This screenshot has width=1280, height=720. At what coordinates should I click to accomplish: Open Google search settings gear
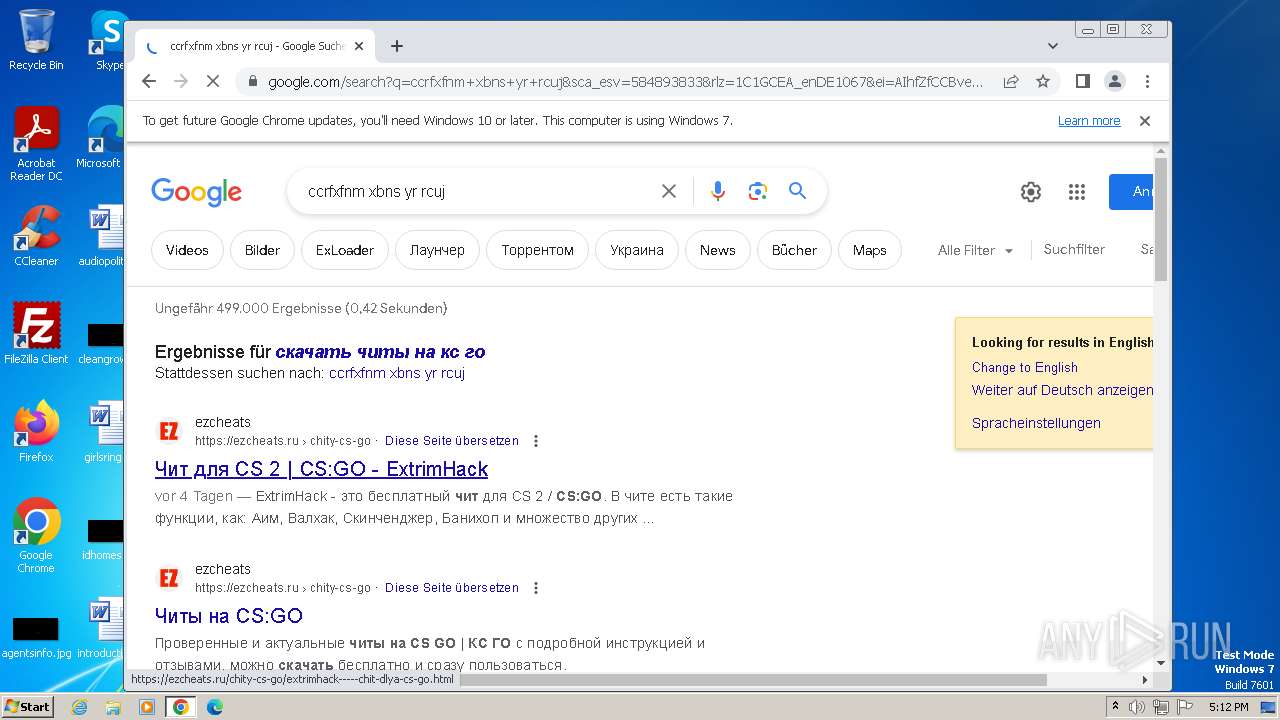1031,192
